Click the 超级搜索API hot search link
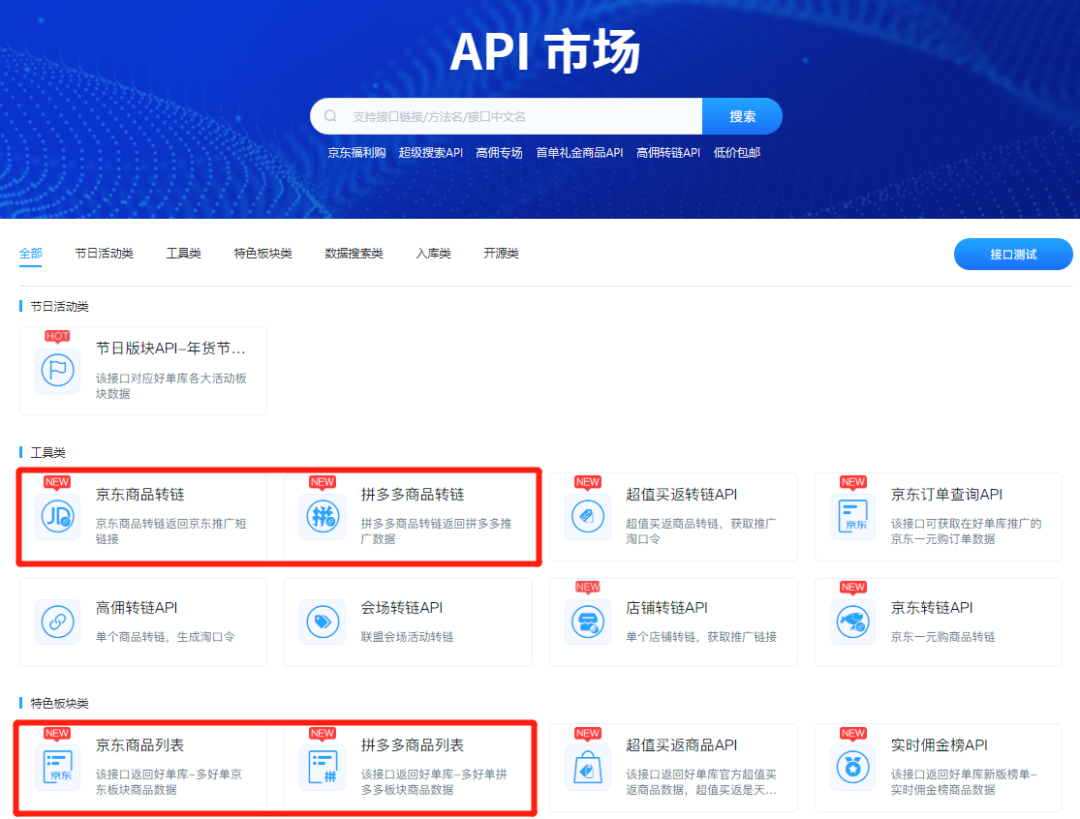Screen dimensions: 1080x819 [431, 153]
